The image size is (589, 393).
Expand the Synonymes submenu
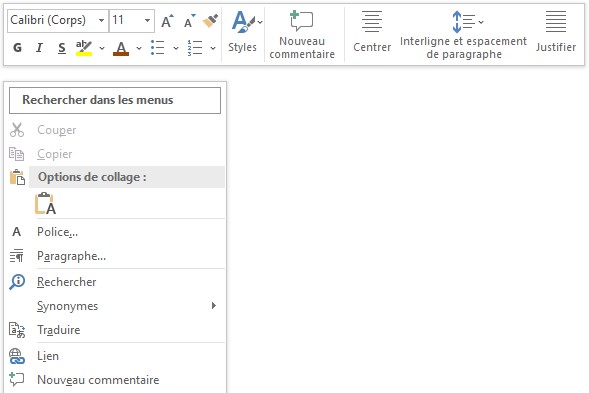point(115,306)
